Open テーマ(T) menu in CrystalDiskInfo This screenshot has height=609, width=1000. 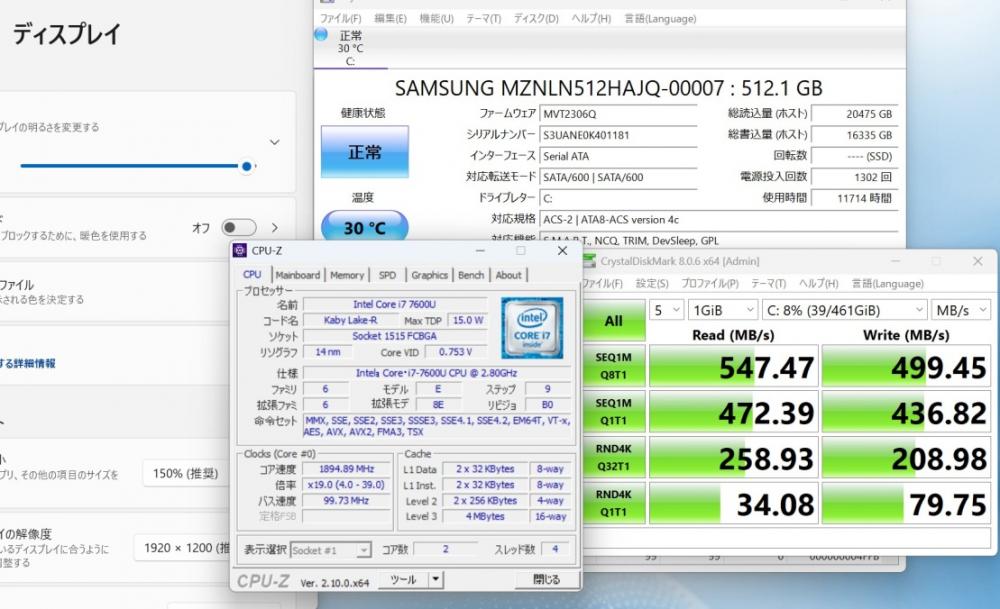483,18
